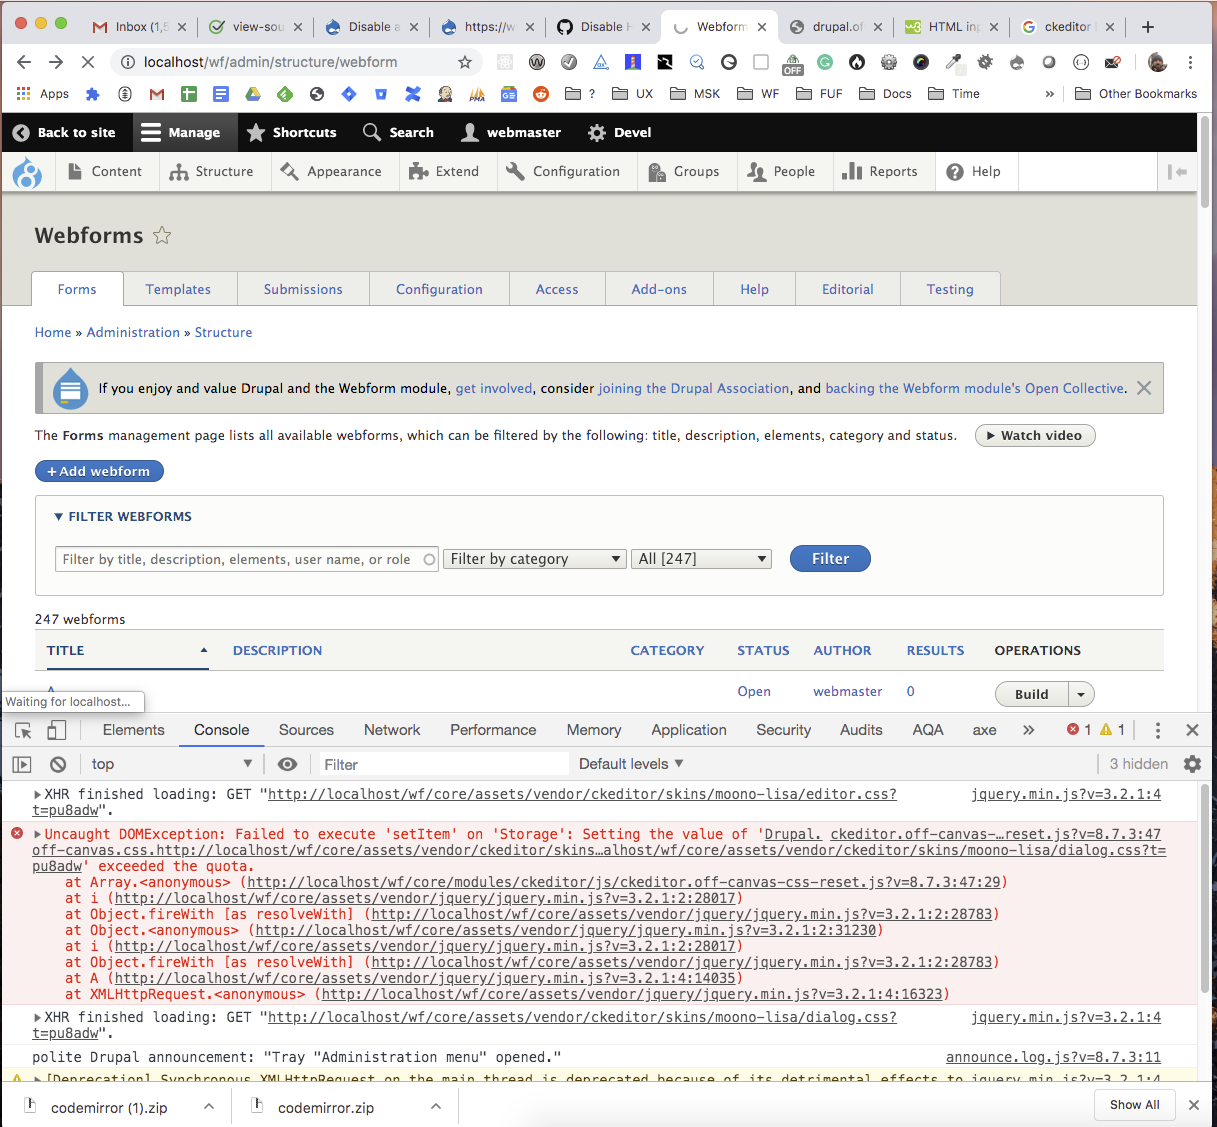Click the Grammarly extension icon
The image size is (1217, 1127).
point(824,62)
